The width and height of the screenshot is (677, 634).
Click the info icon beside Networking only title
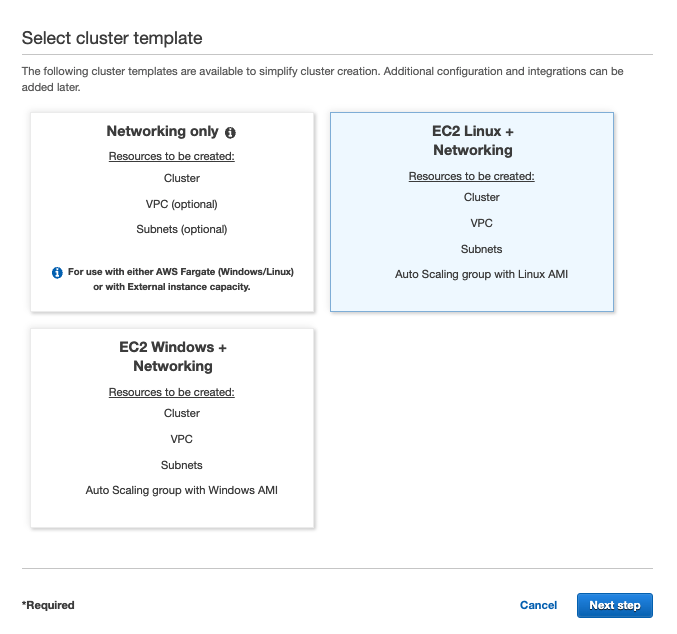[x=230, y=132]
